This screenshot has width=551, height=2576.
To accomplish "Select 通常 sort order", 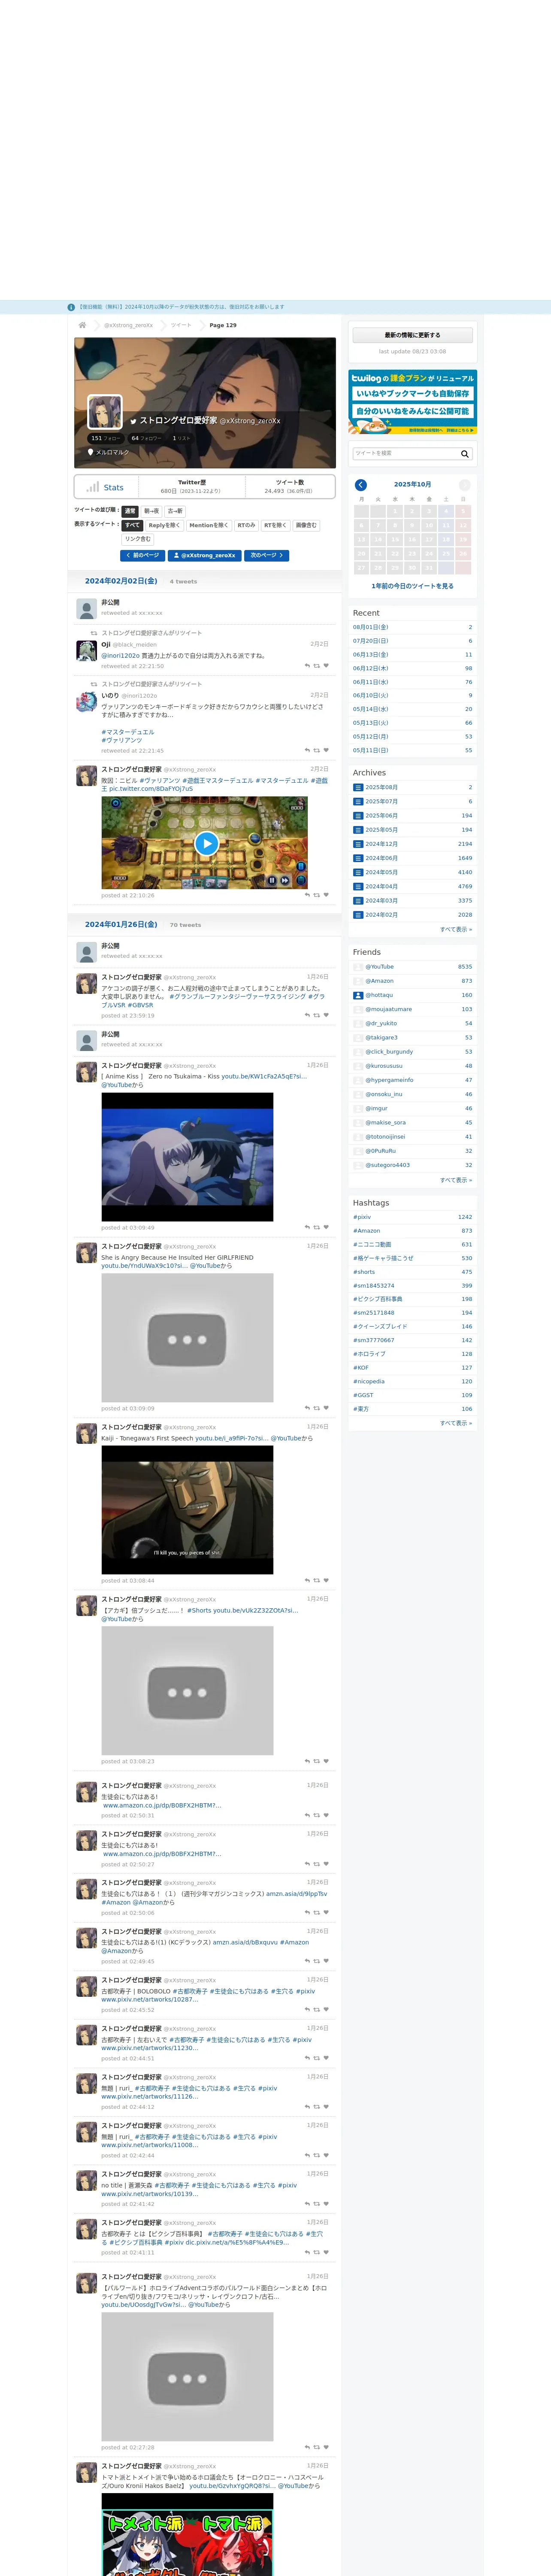I will tap(130, 511).
